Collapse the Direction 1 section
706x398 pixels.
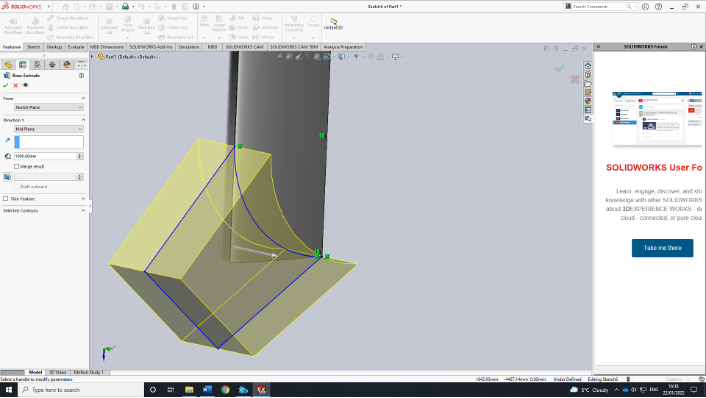point(83,120)
